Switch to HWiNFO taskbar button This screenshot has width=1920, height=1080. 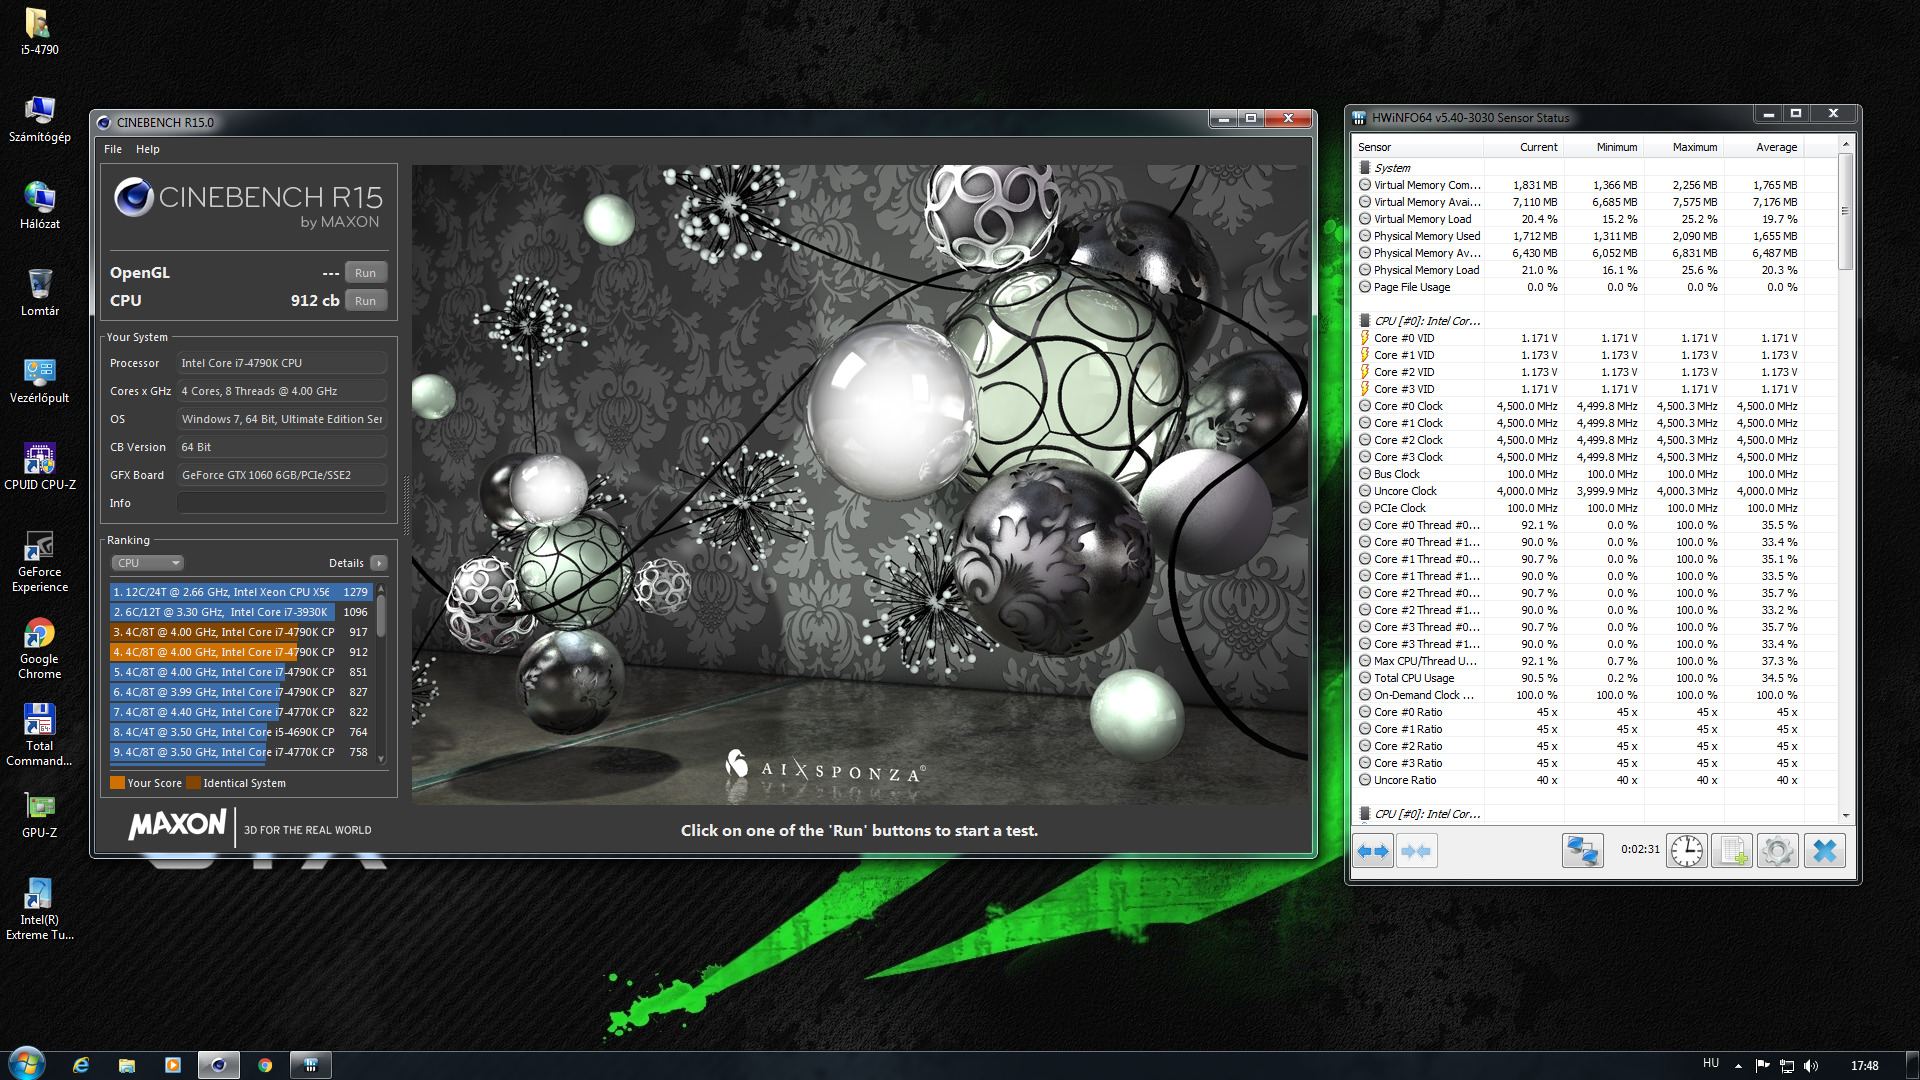[311, 1065]
